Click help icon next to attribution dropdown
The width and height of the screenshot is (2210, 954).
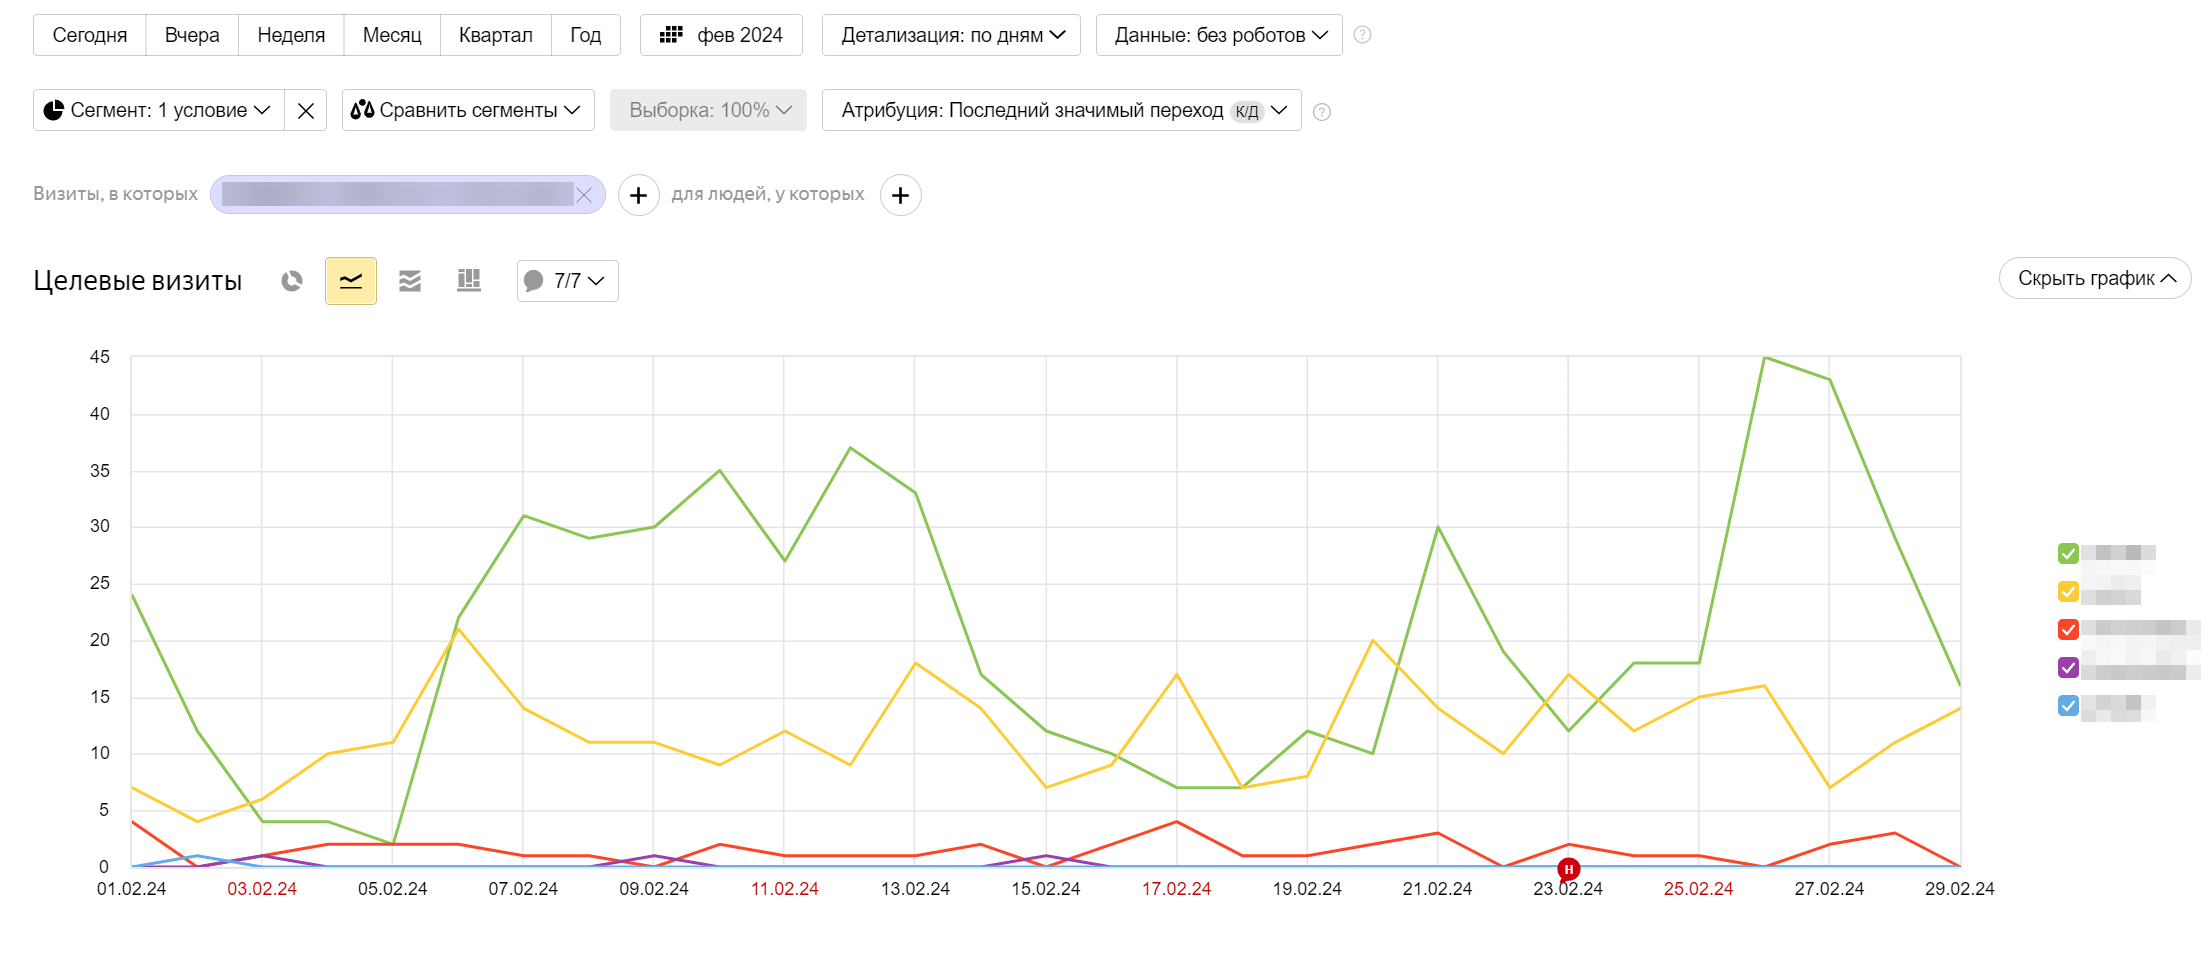1321,112
